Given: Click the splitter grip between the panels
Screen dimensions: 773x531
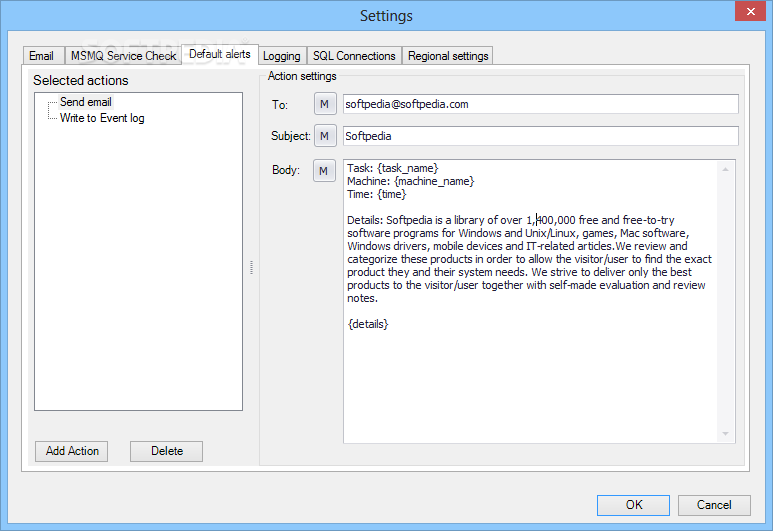Looking at the screenshot, I should click(x=251, y=267).
